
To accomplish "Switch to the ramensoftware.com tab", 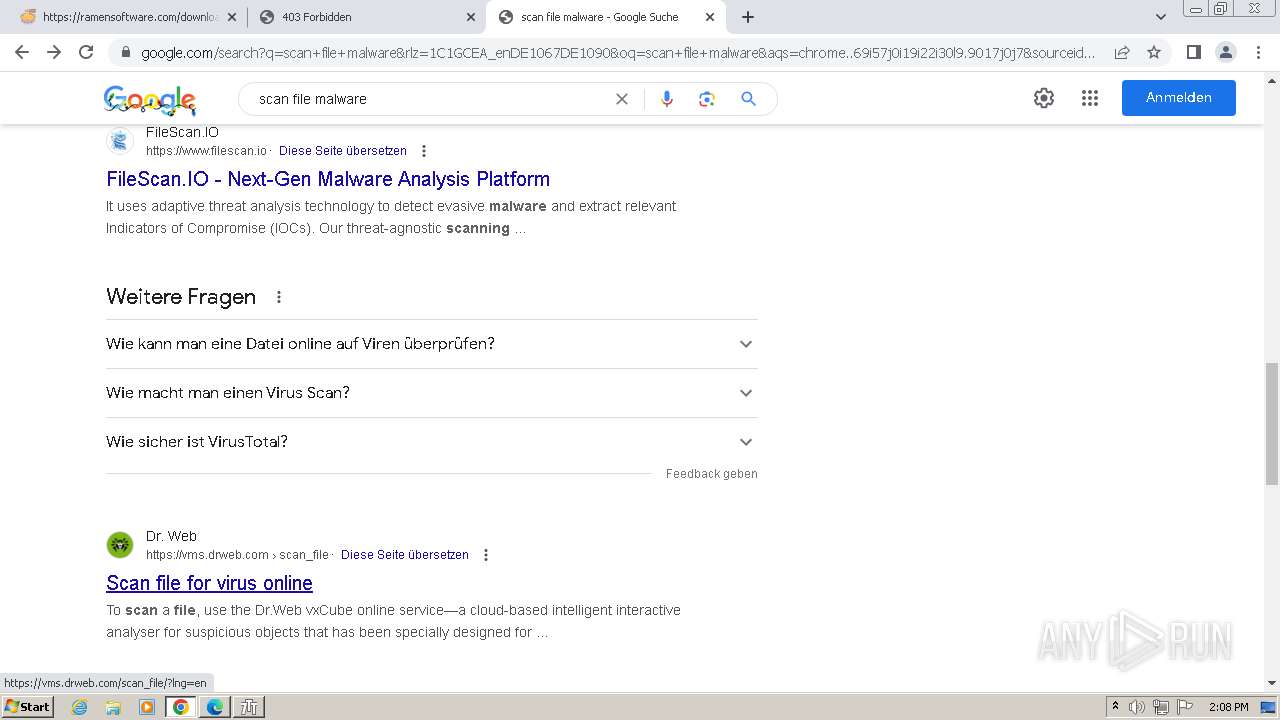I will (128, 17).
